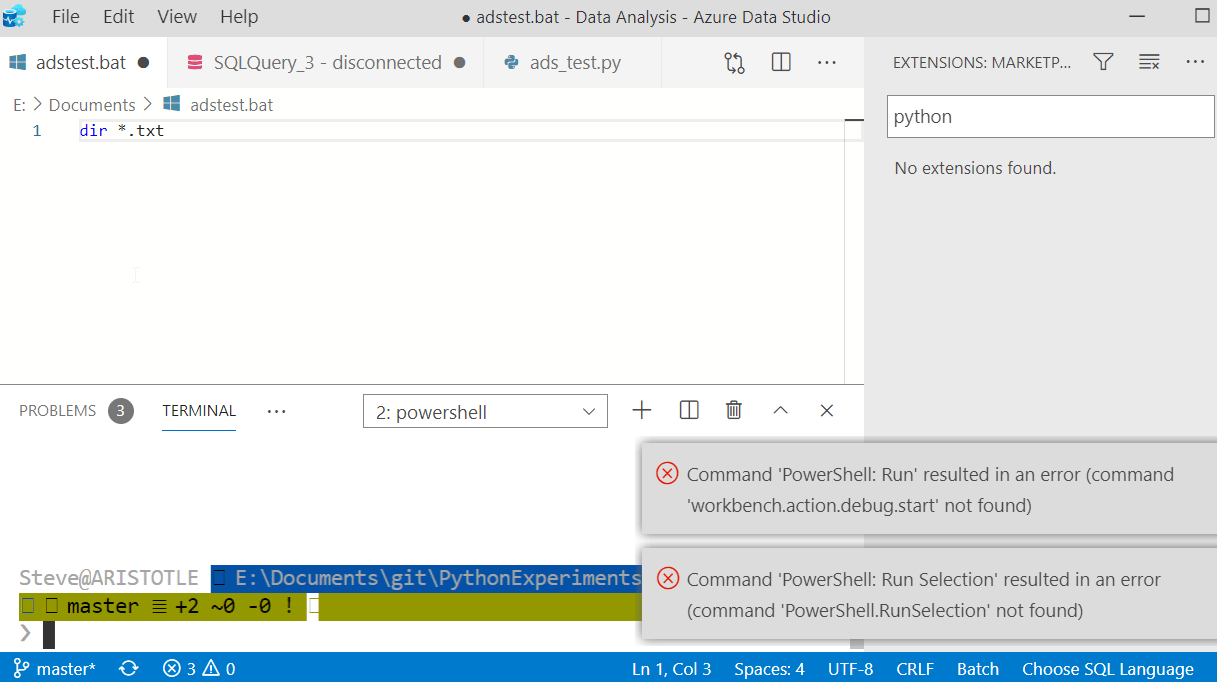1217x682 pixels.
Task: Open the File menu
Action: tap(65, 17)
